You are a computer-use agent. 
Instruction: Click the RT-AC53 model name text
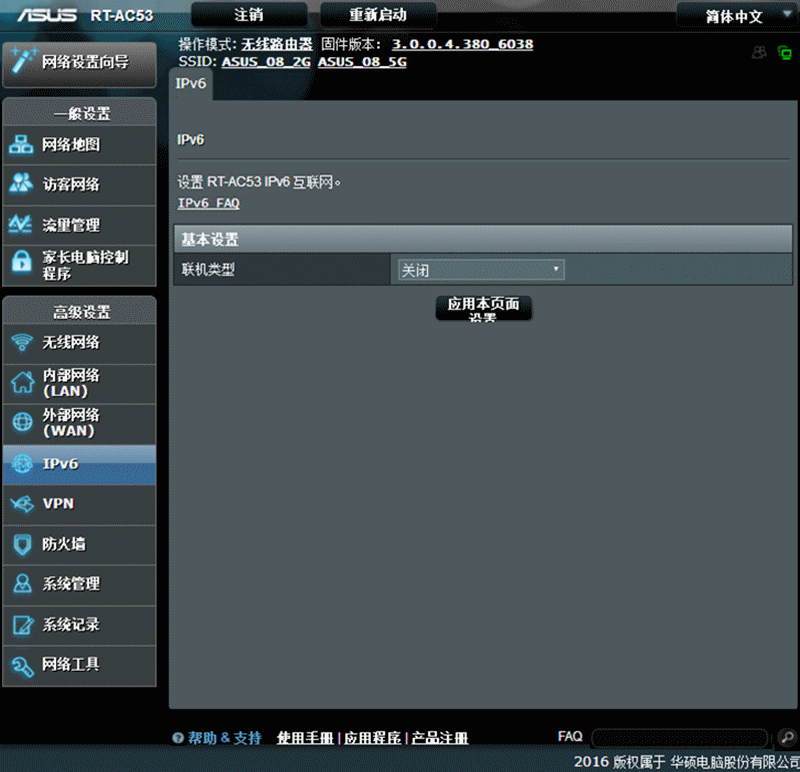[122, 16]
